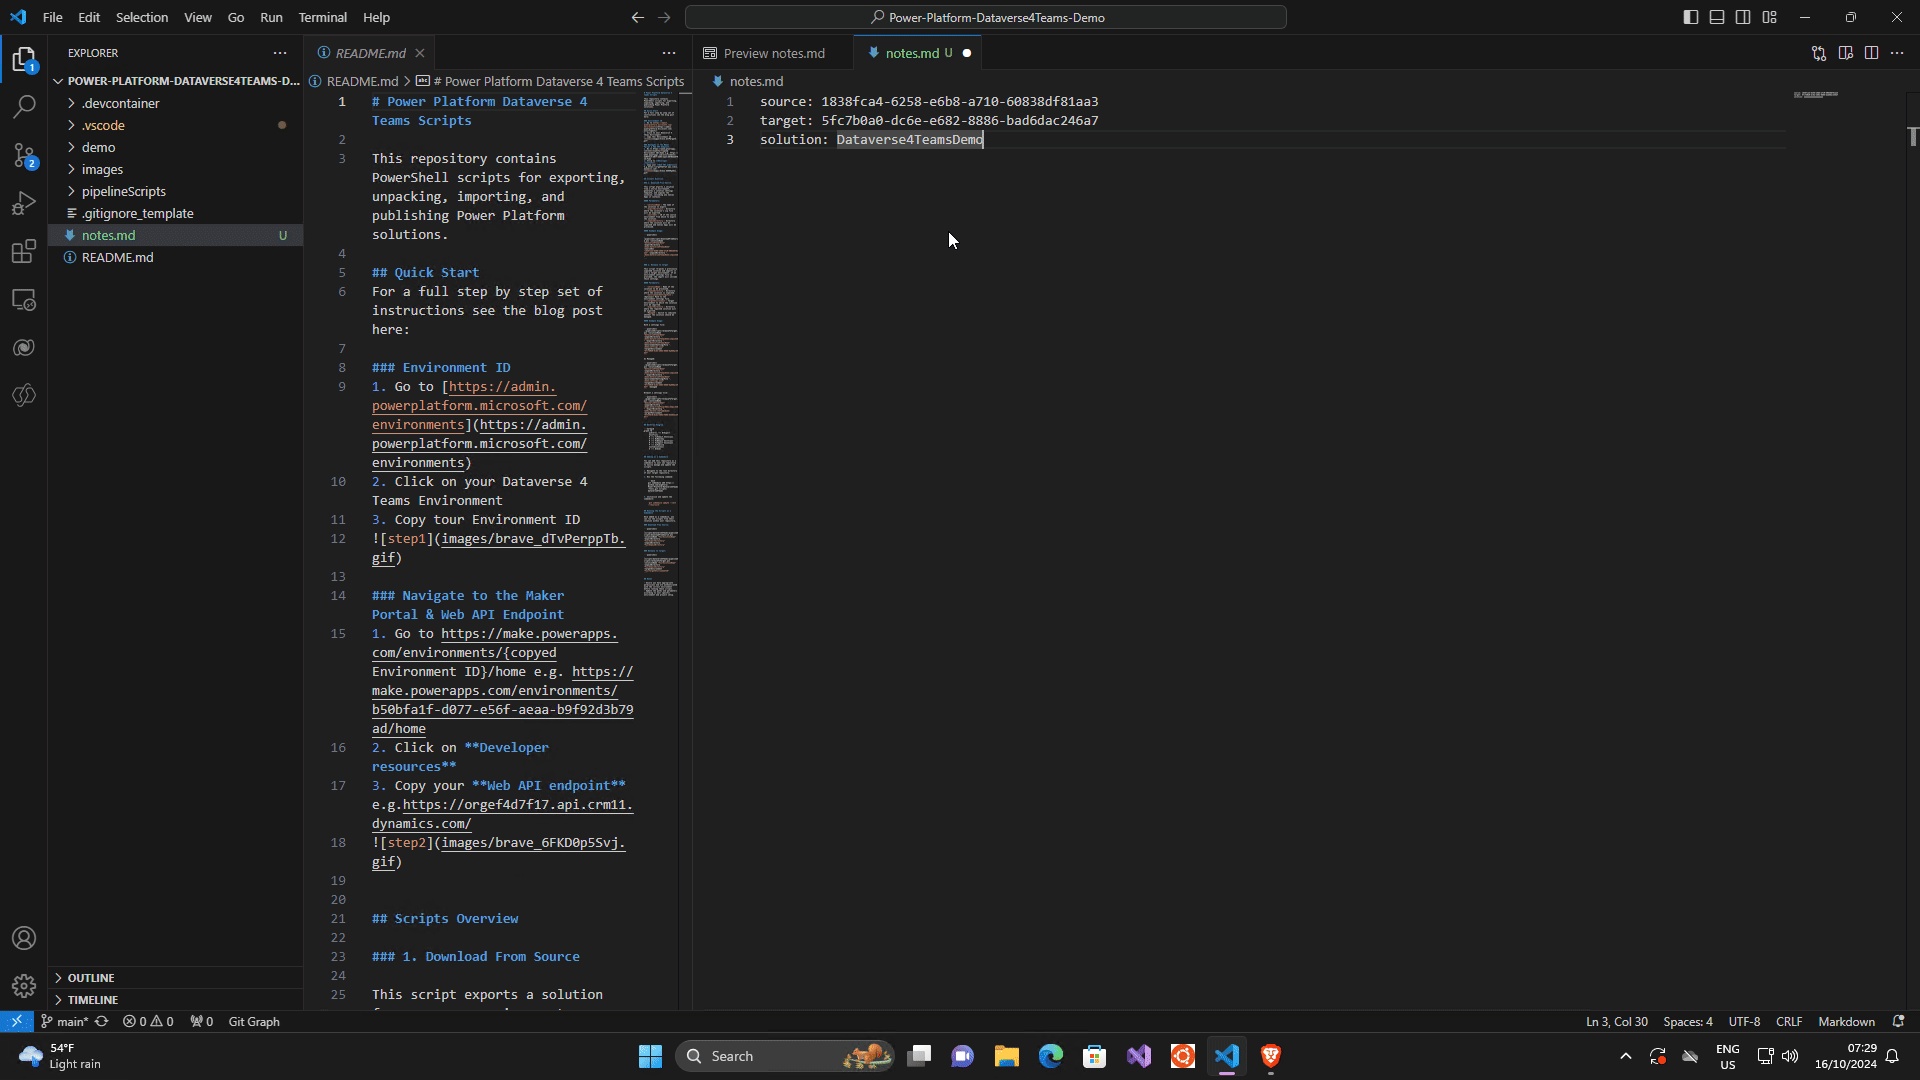Click the notifications bell in status bar
Screen dimensions: 1920x1080
1898,1021
